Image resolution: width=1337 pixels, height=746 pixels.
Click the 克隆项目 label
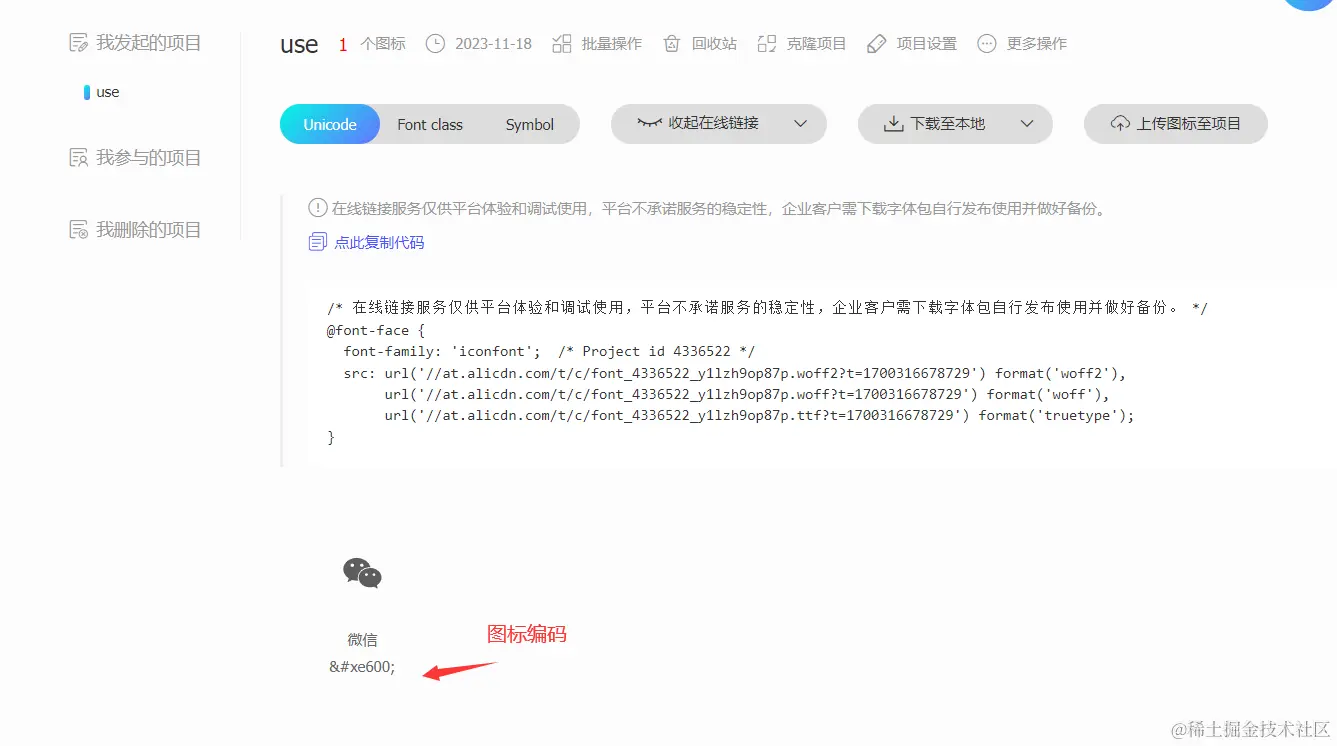point(816,44)
